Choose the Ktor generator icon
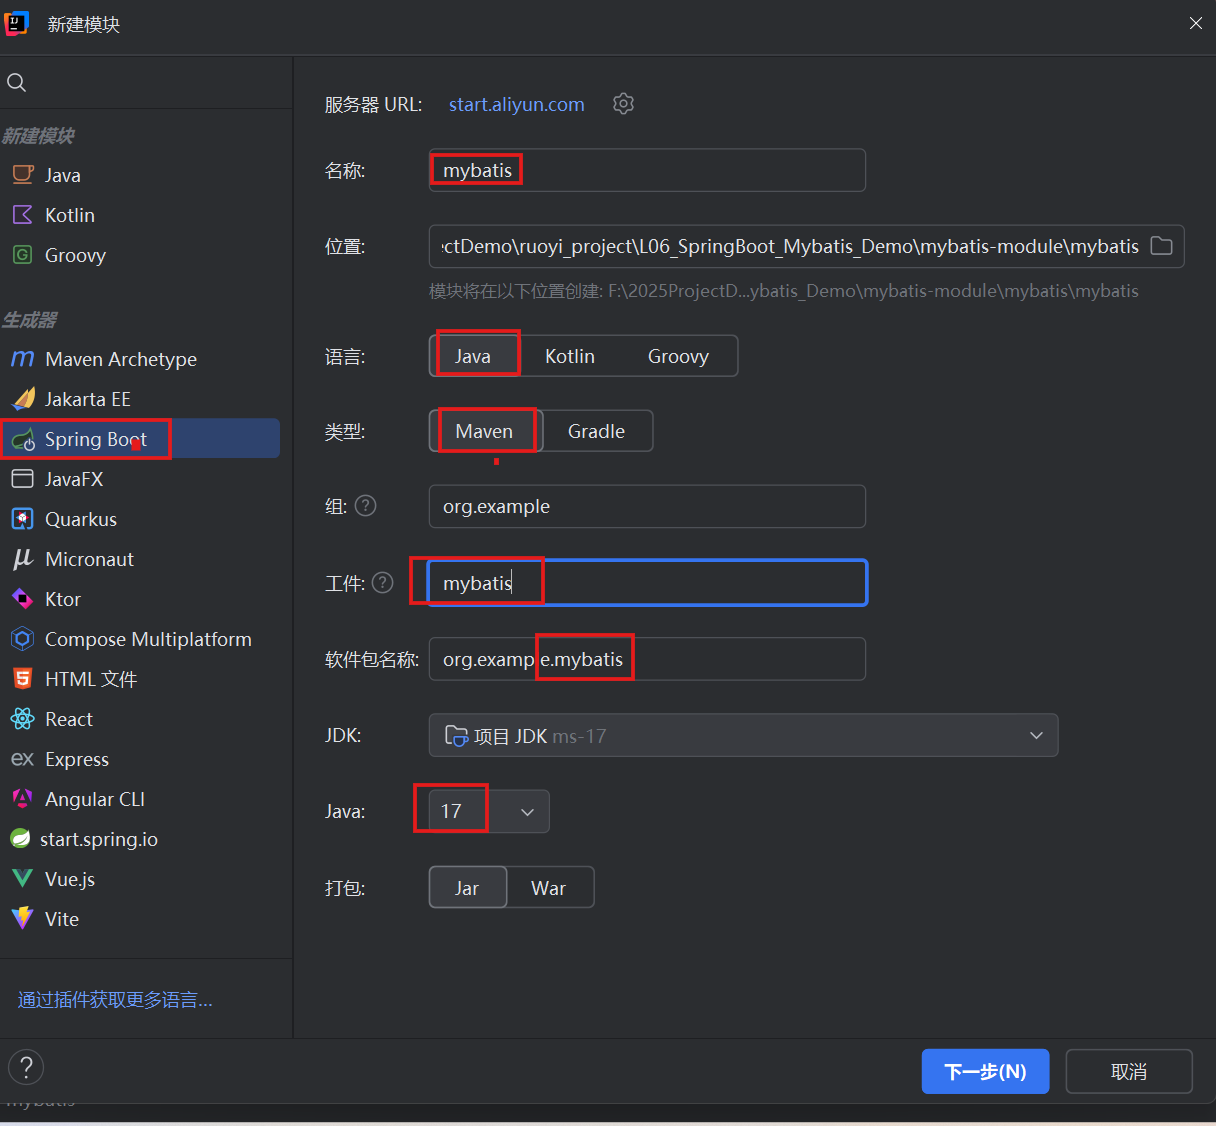 [23, 599]
